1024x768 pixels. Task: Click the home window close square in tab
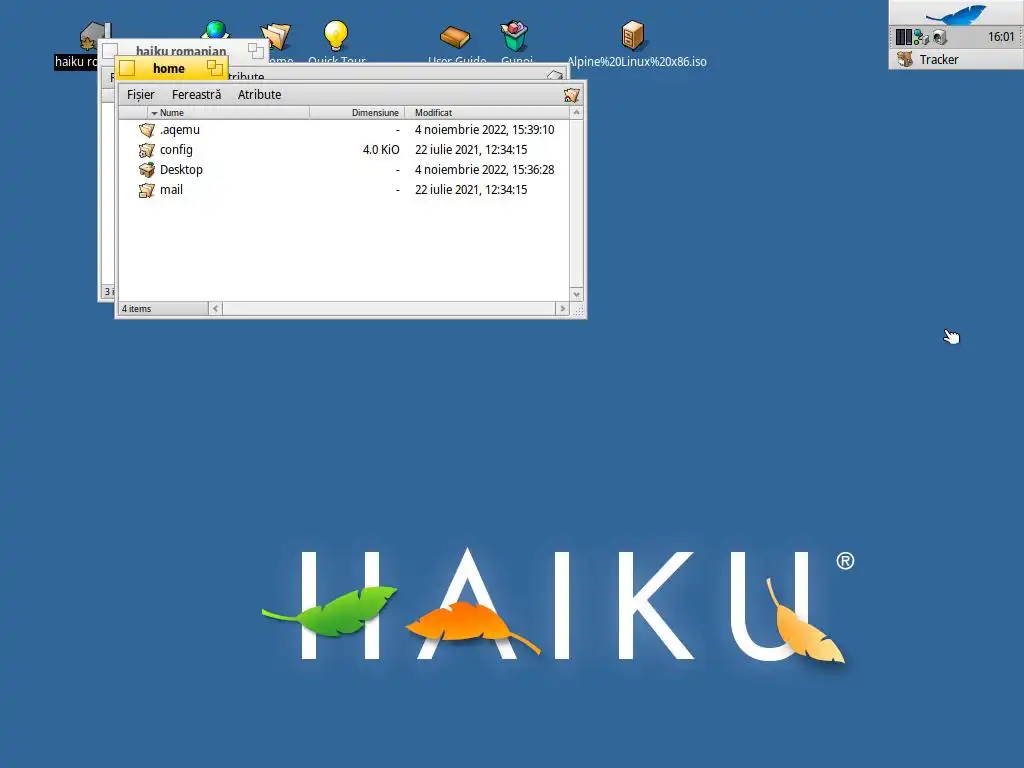click(x=127, y=69)
